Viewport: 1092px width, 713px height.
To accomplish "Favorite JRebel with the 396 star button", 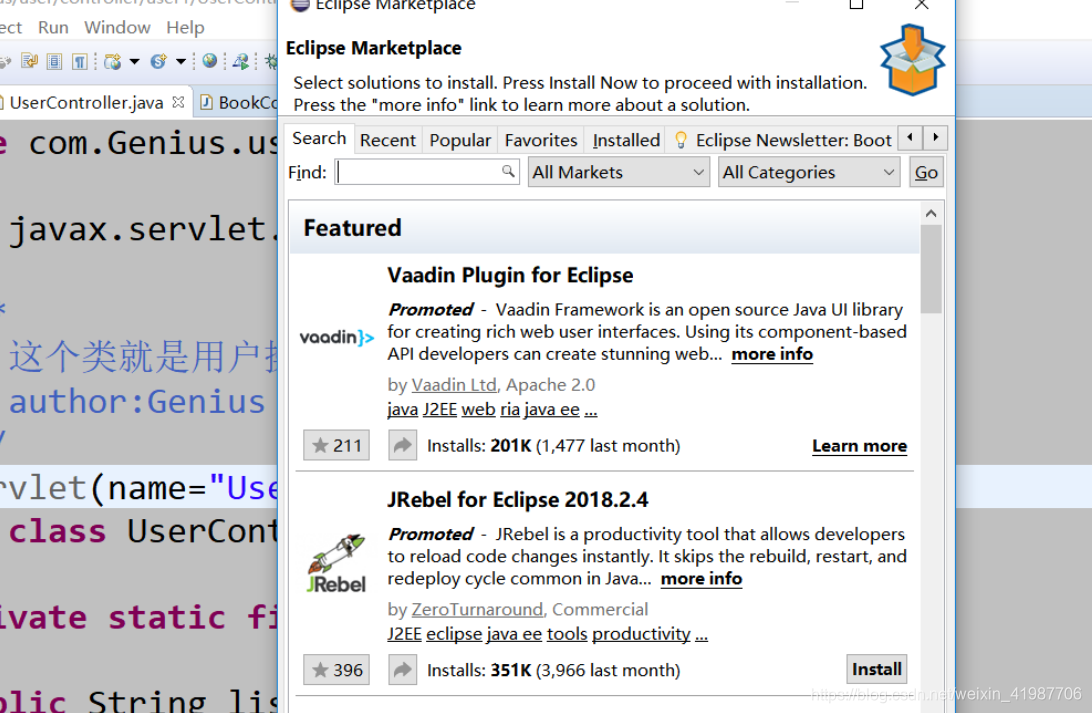I will 336,670.
